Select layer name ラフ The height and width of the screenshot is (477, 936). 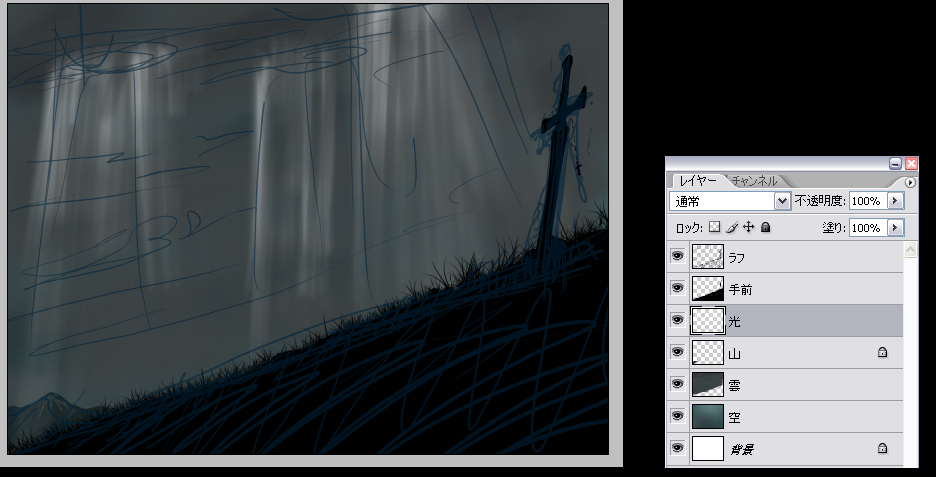click(x=737, y=258)
